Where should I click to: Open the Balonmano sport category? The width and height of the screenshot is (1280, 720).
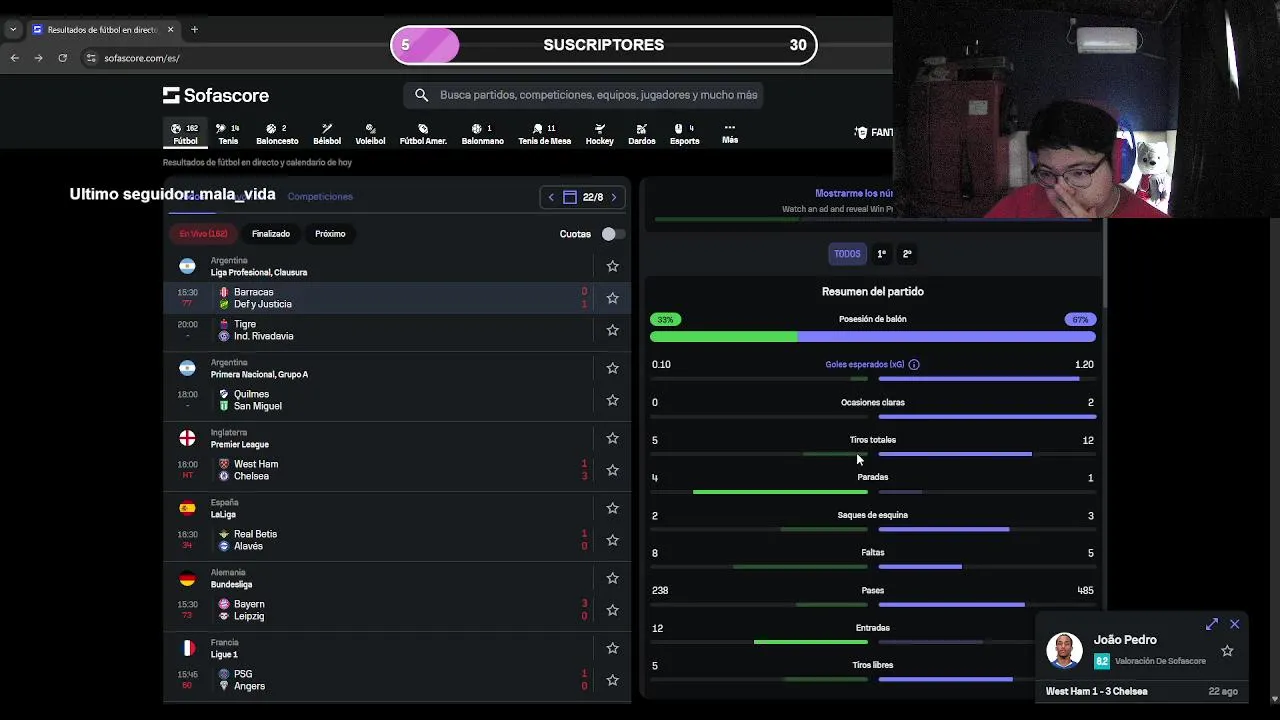click(482, 134)
